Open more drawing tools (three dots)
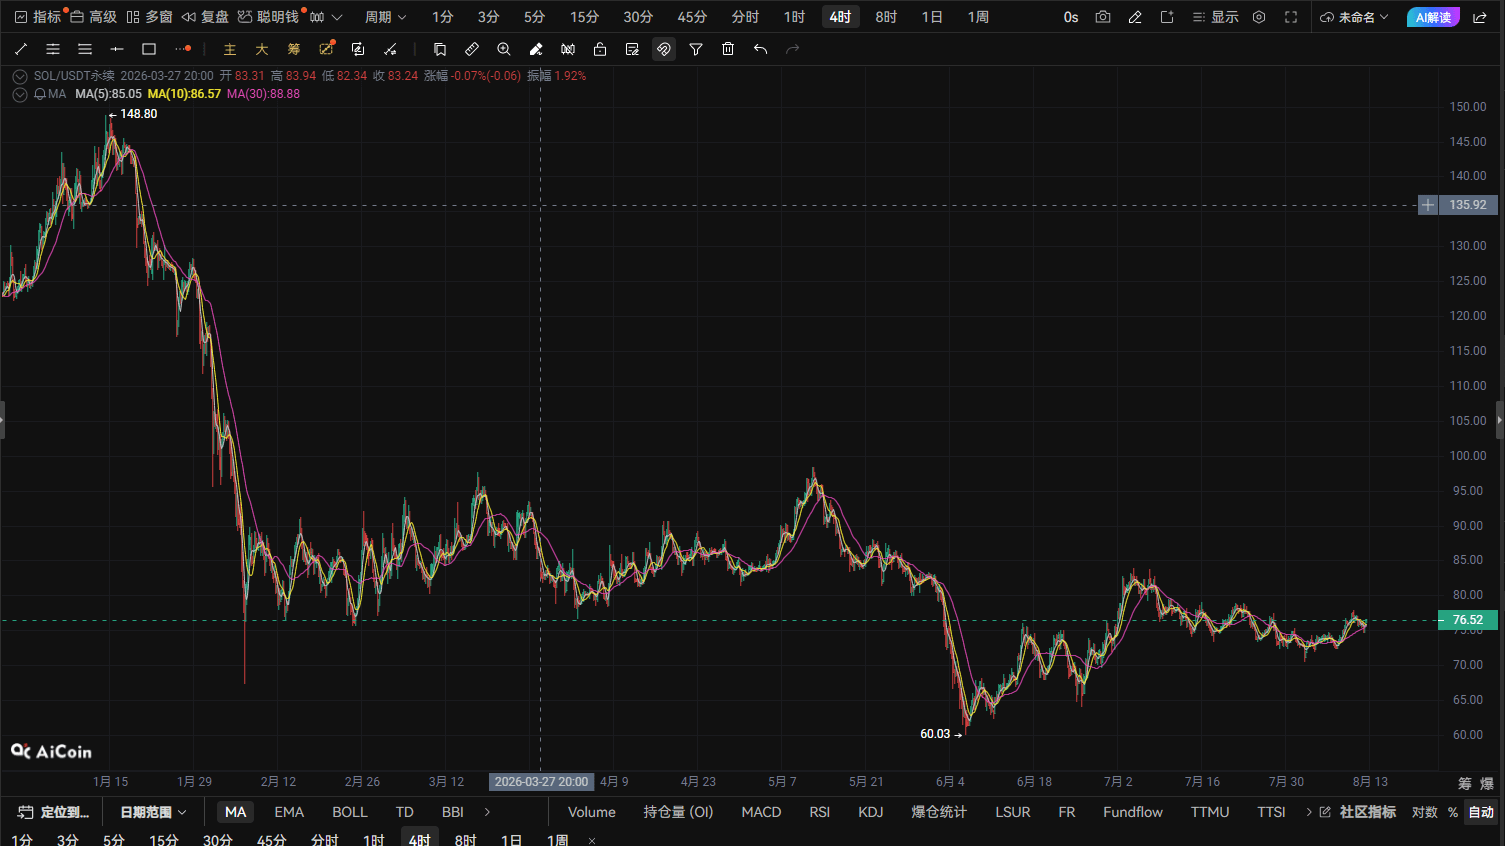The width and height of the screenshot is (1505, 846). click(x=182, y=49)
